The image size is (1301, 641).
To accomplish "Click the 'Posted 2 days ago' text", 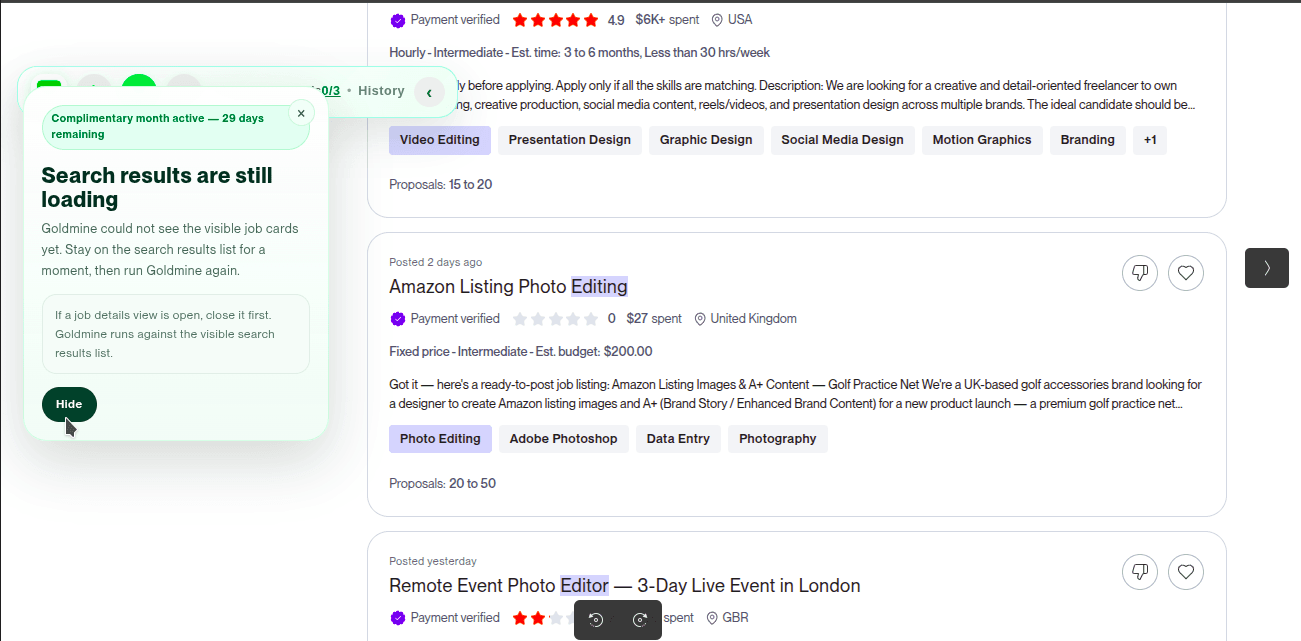I will tap(435, 262).
